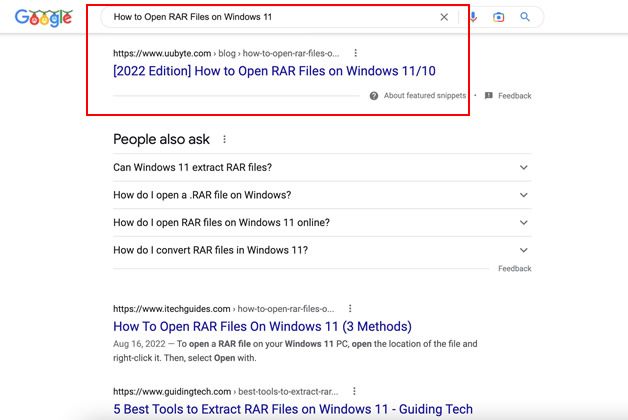This screenshot has width=628, height=420.
Task: Click the 'Aug 16, 2022' snippet description text
Action: coord(295,351)
